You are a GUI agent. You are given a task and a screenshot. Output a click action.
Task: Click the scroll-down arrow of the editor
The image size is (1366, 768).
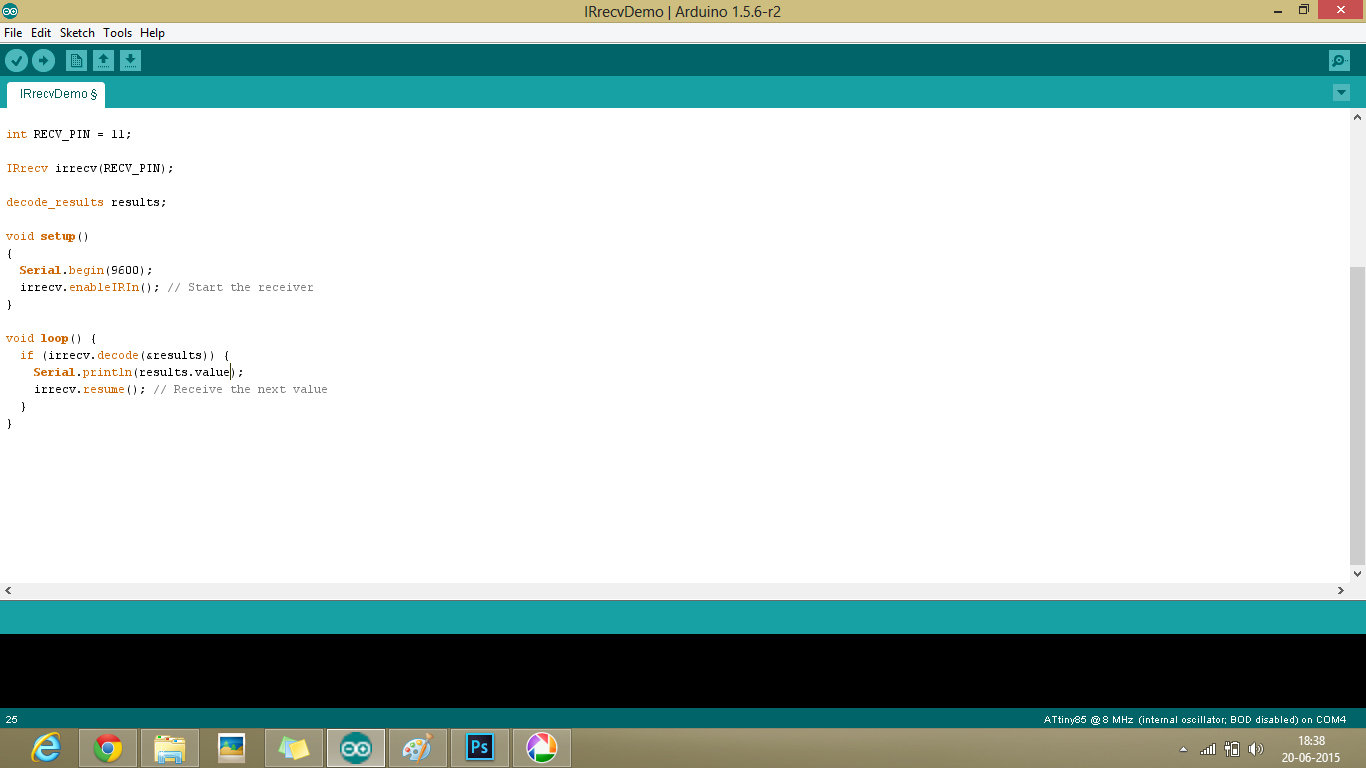[1357, 574]
